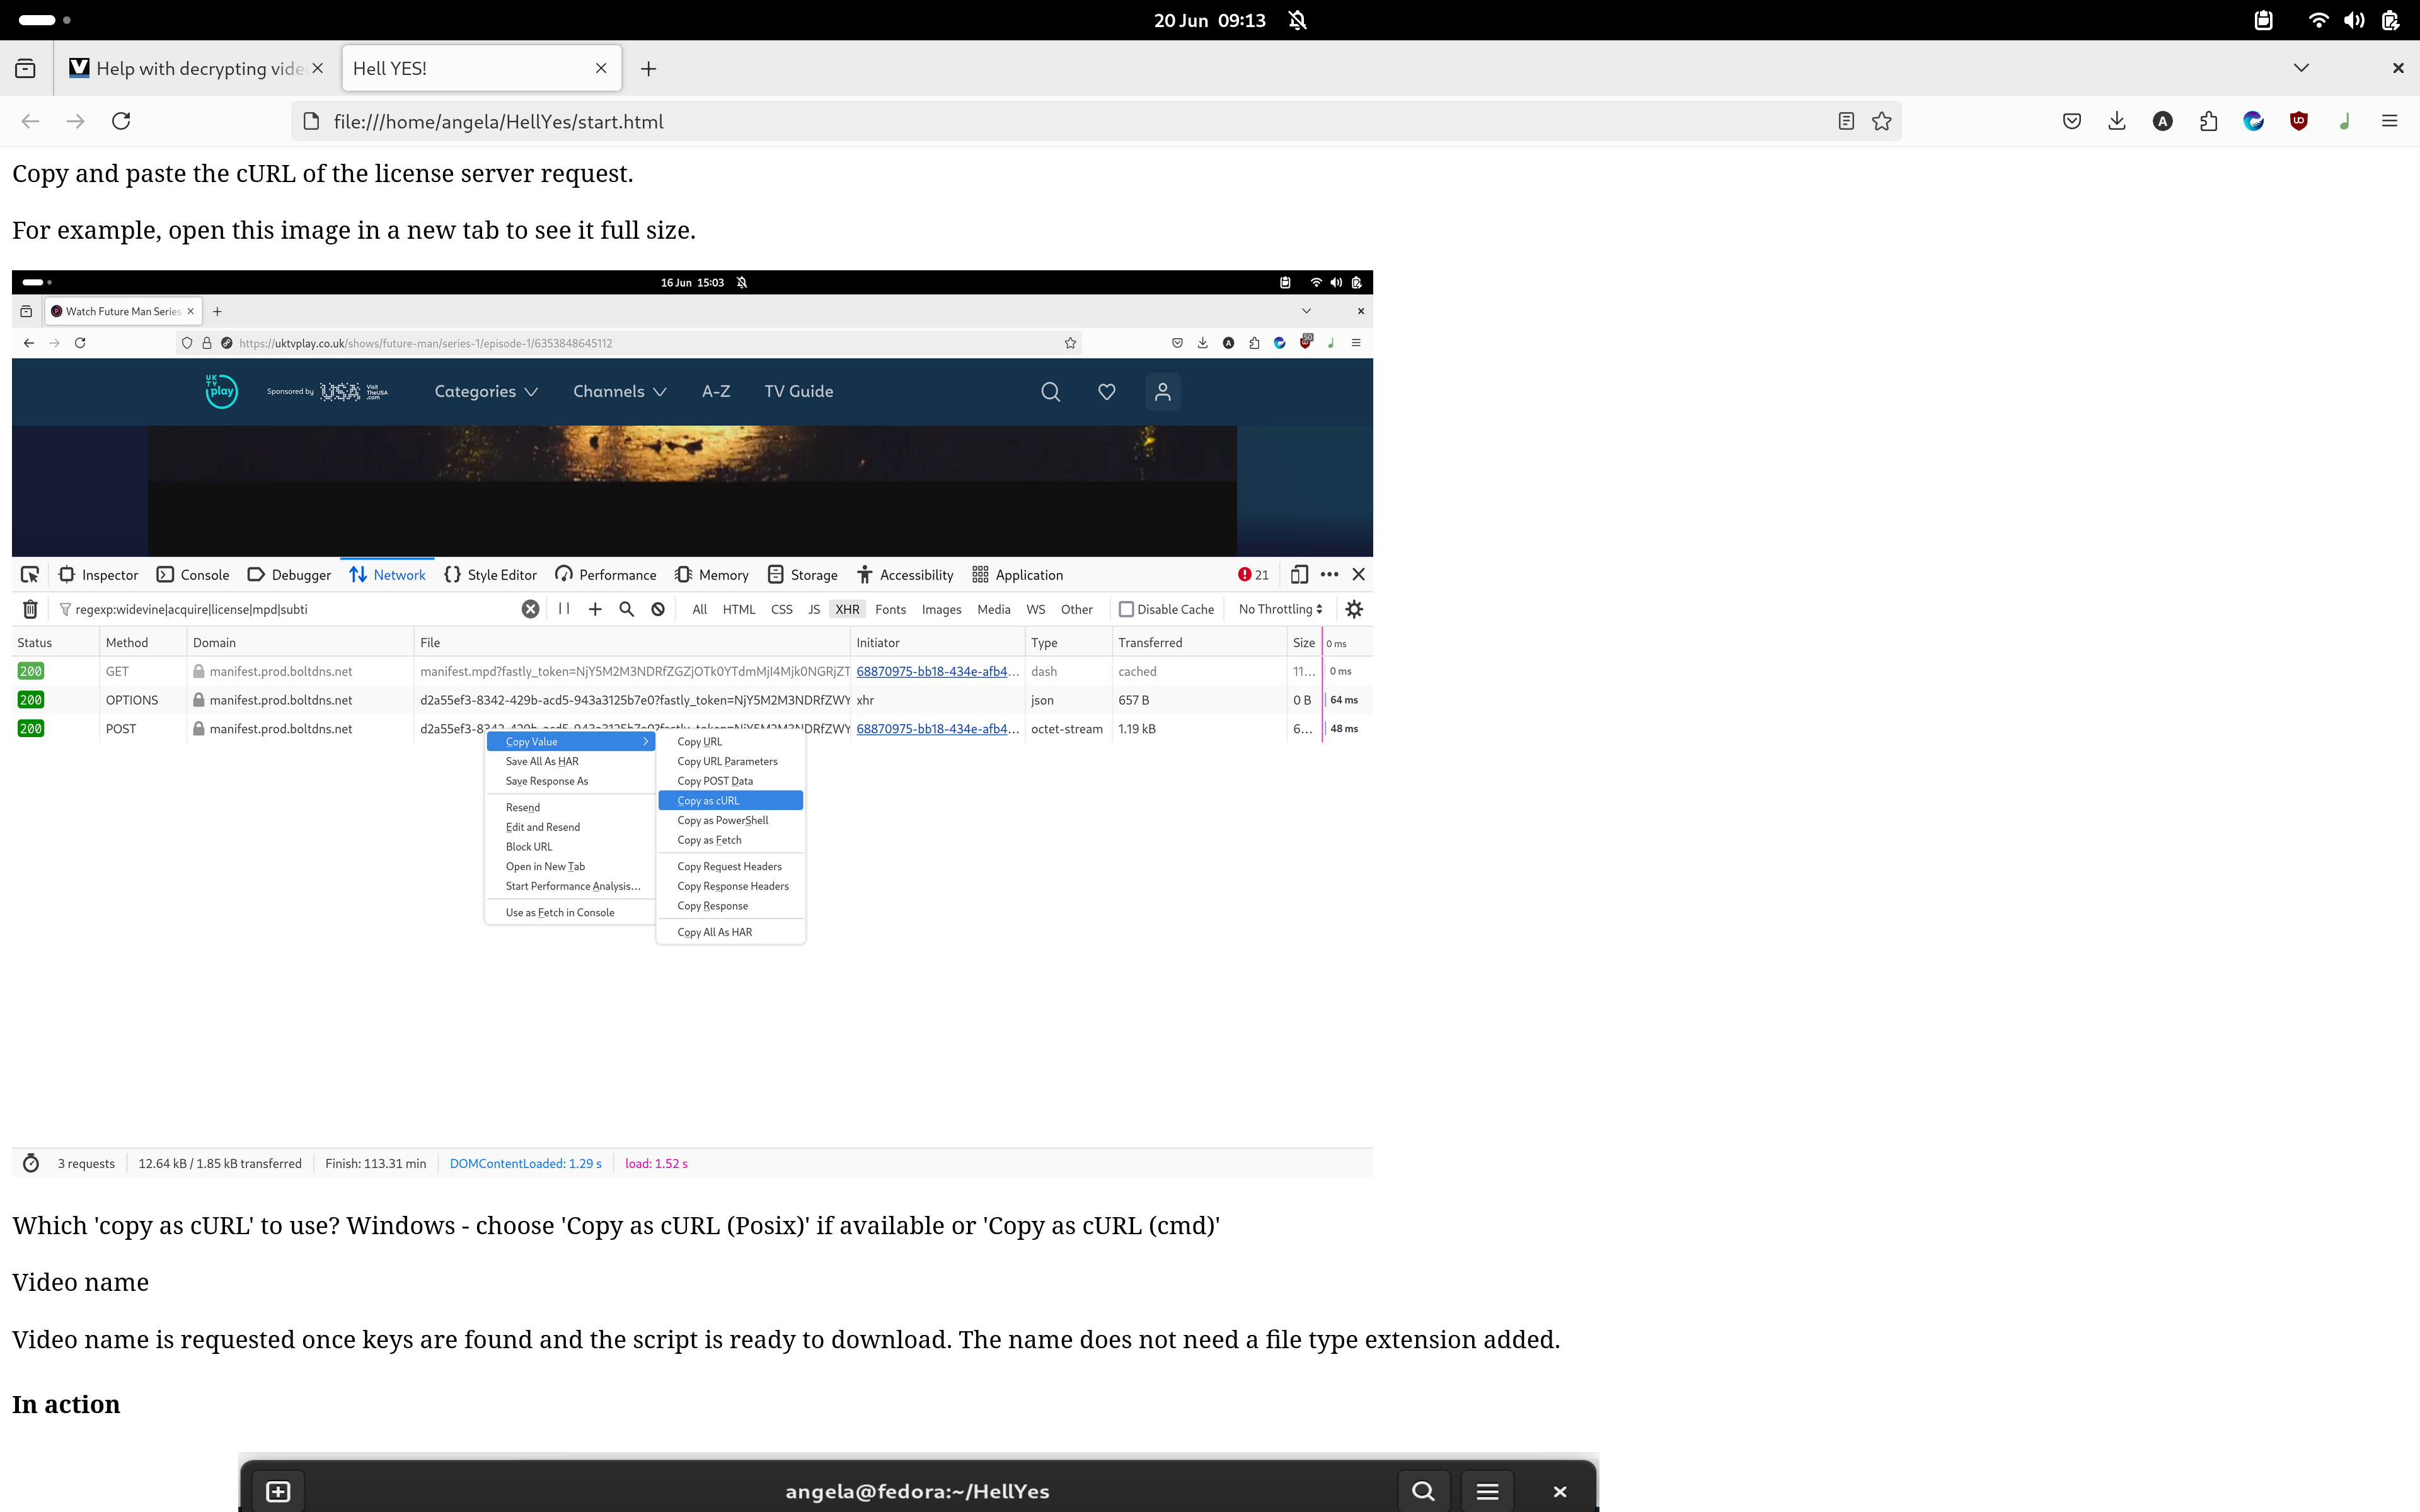
Task: Open the Firefox downloads panel
Action: tap(2117, 121)
